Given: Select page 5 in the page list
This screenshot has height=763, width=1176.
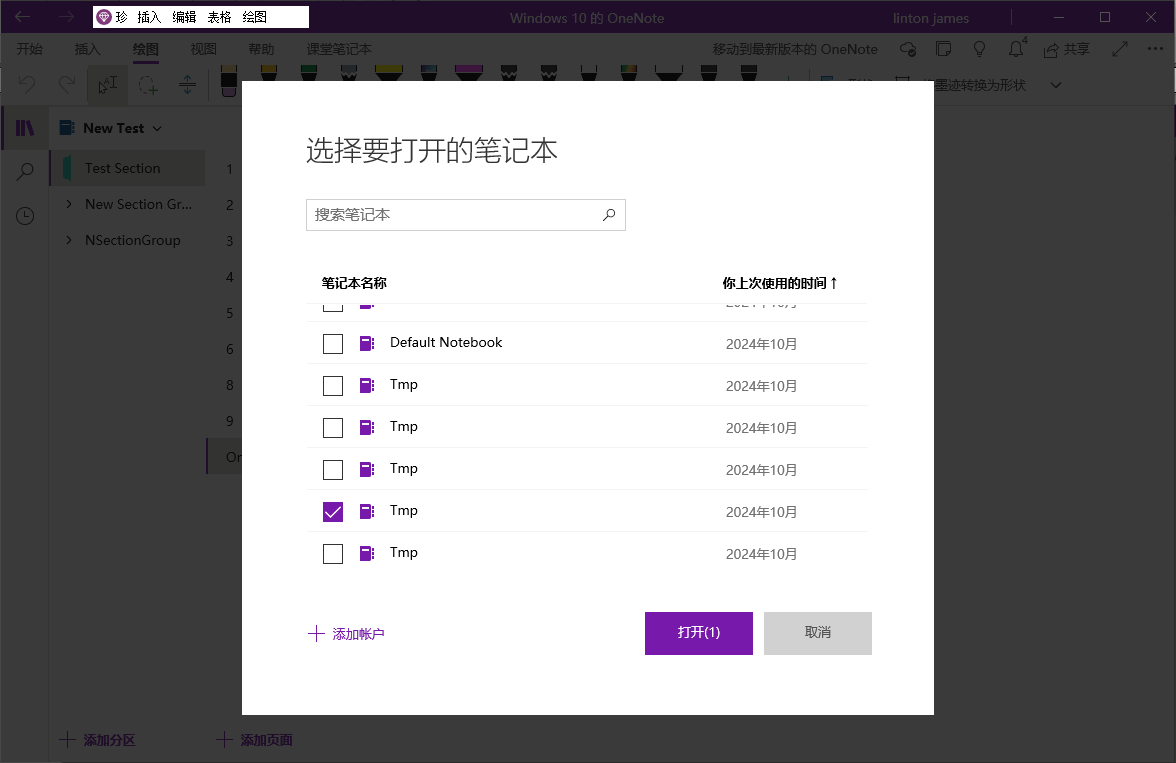Looking at the screenshot, I should [x=230, y=313].
